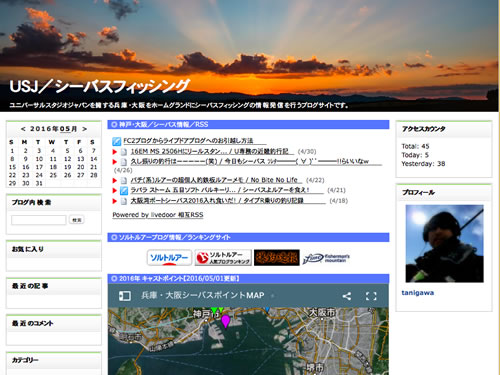Image resolution: width=500 pixels, height=375 pixels.
Task: Open the map sidebar panel icon
Action: click(125, 296)
